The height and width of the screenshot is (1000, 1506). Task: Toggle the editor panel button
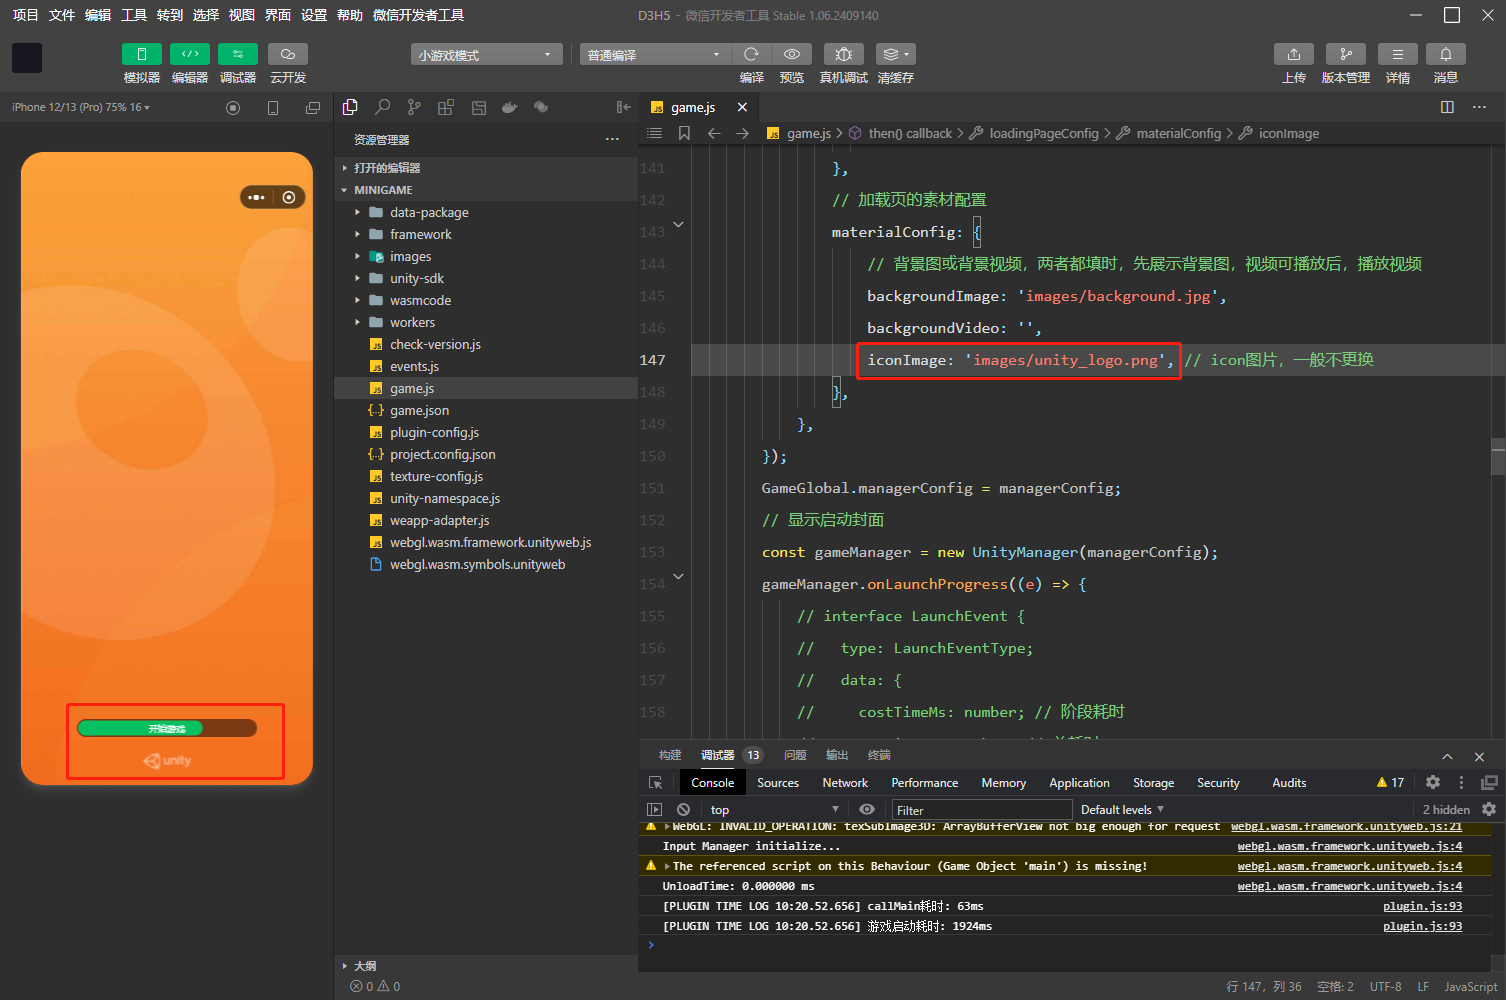189,54
